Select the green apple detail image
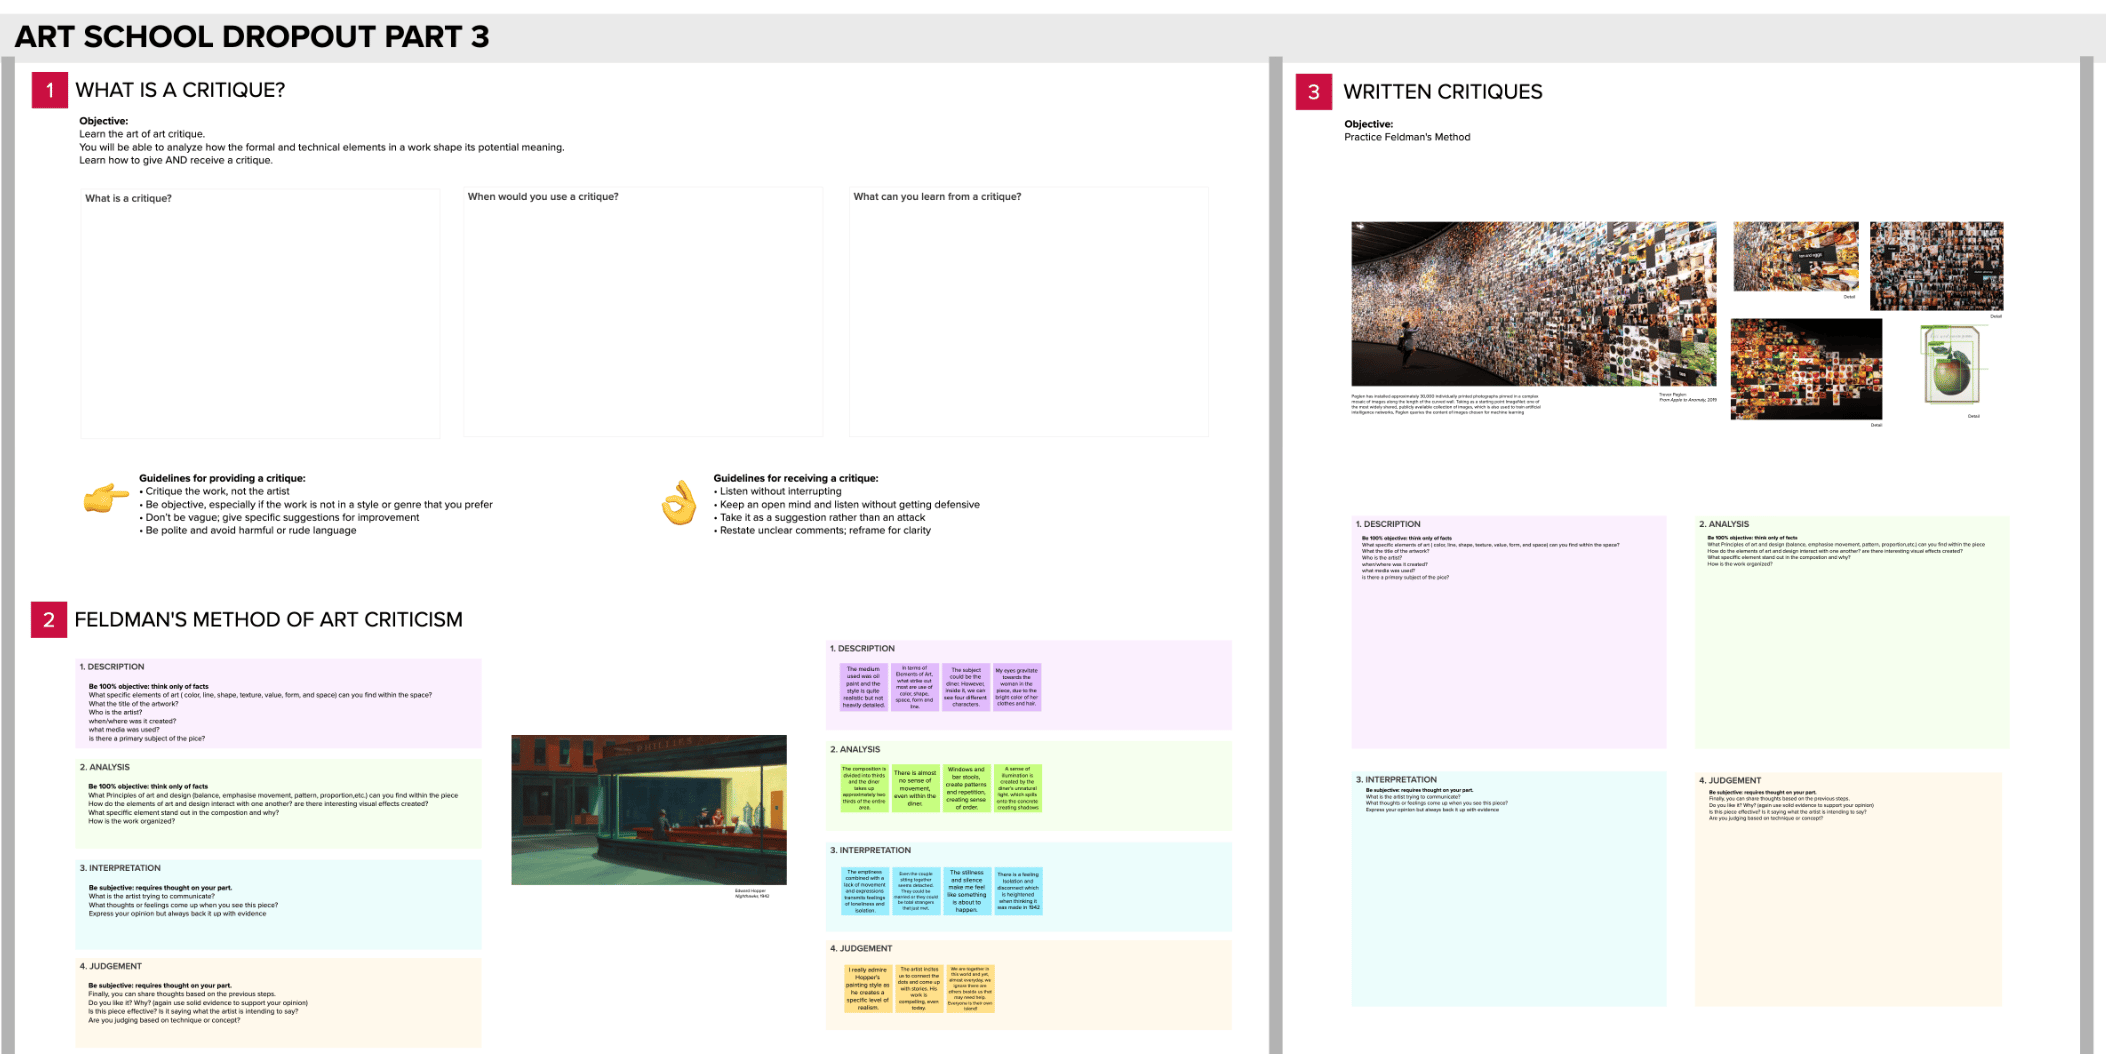Viewport: 2106px width, 1054px height. (x=1950, y=366)
